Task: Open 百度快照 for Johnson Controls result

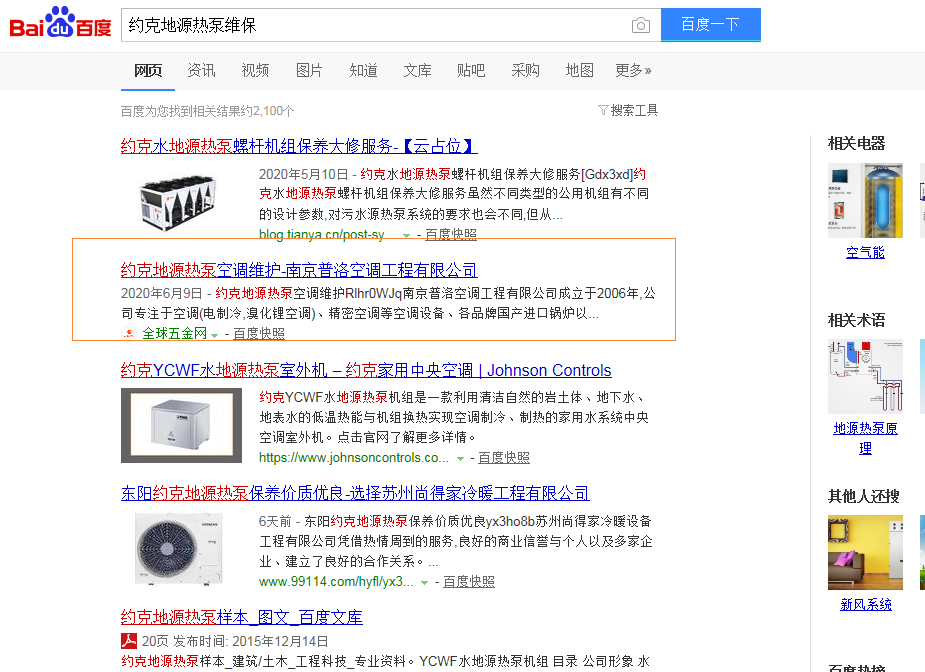Action: (504, 457)
